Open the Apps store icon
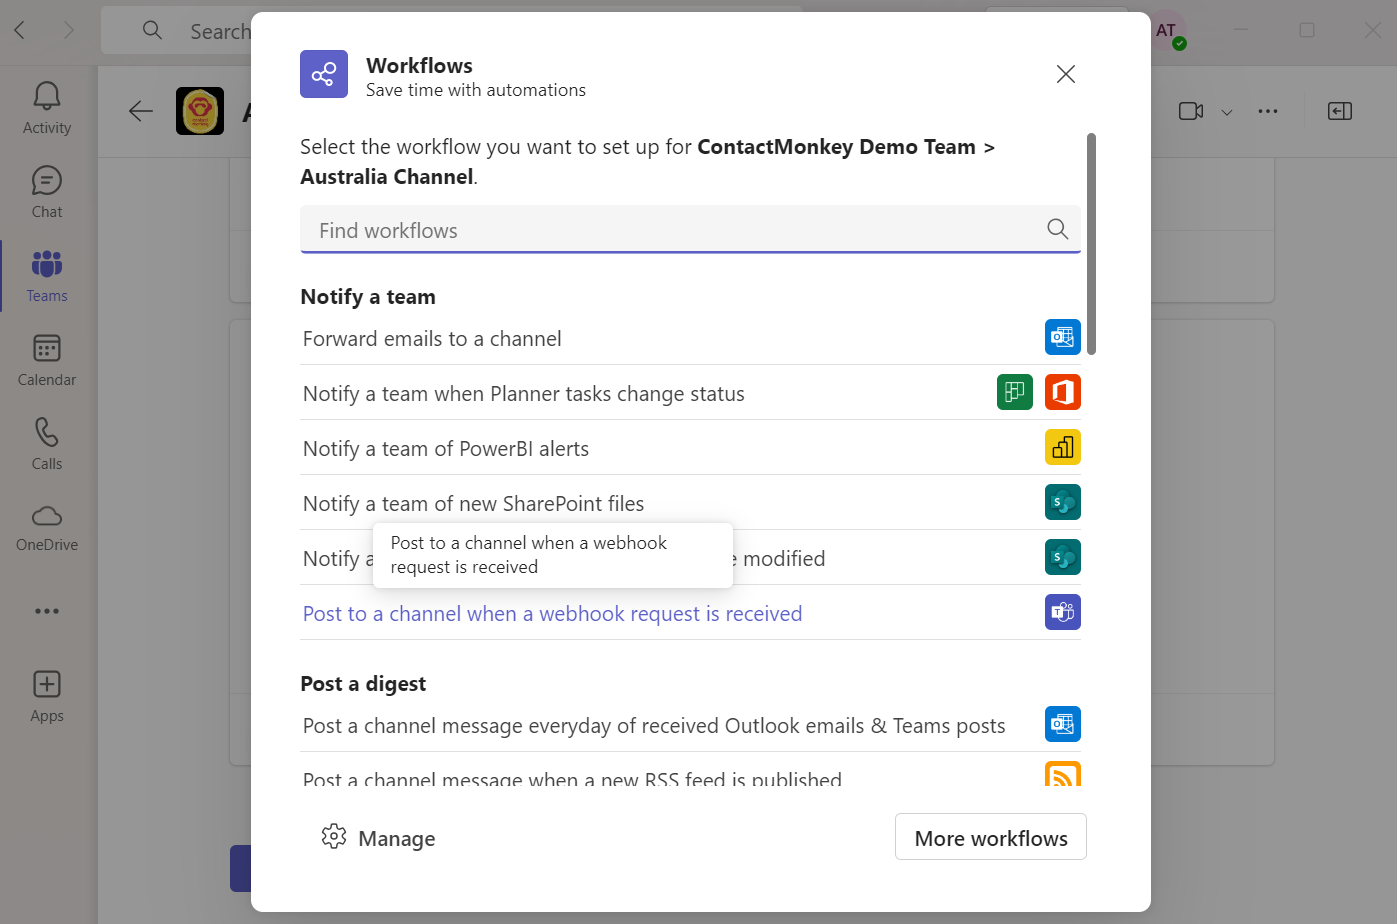This screenshot has width=1397, height=924. tap(47, 696)
